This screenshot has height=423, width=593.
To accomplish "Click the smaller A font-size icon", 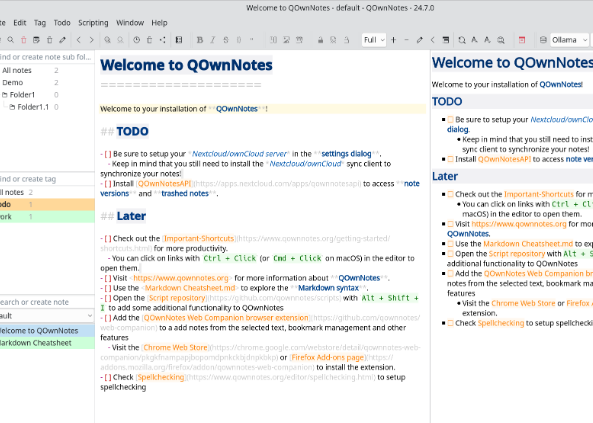I will [487, 40].
